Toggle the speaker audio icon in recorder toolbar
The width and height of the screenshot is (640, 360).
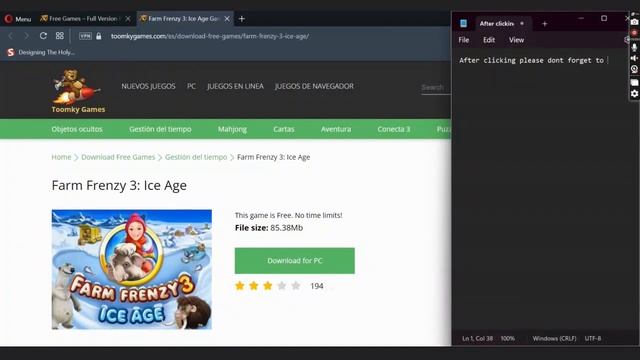(634, 58)
